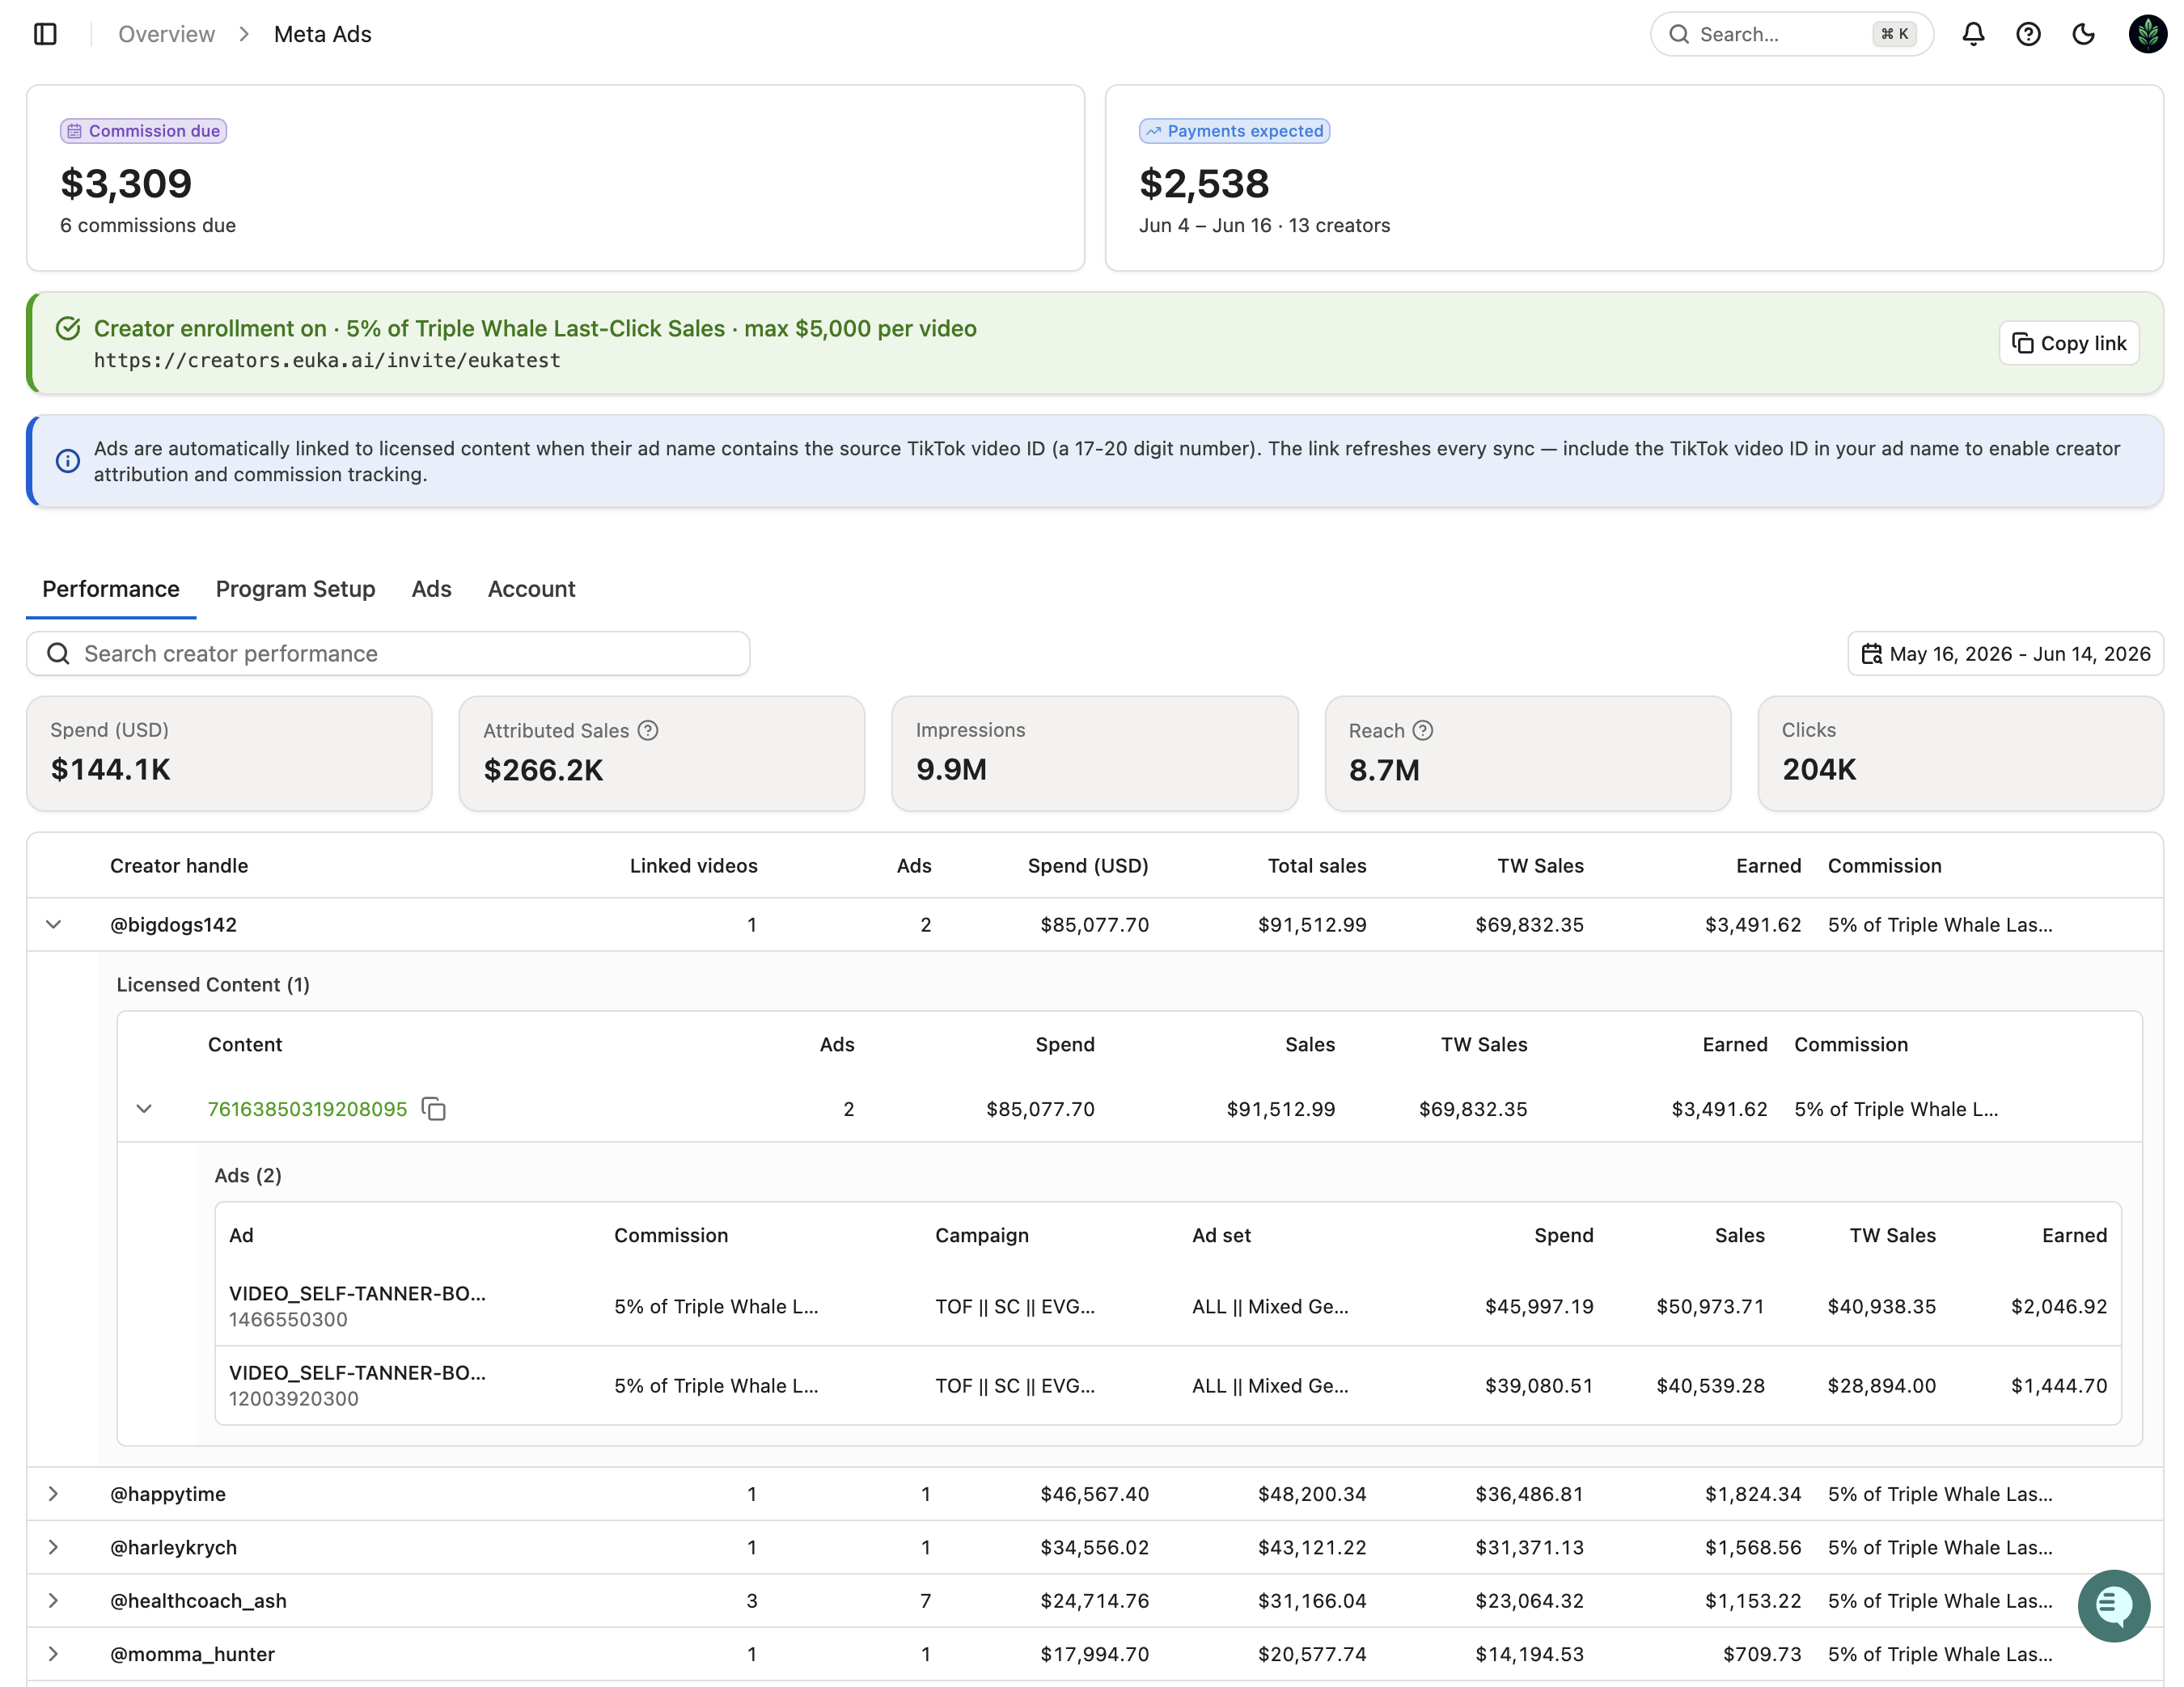Click @healthcoach_ash creator handle
The width and height of the screenshot is (2184, 1687).
[198, 1600]
